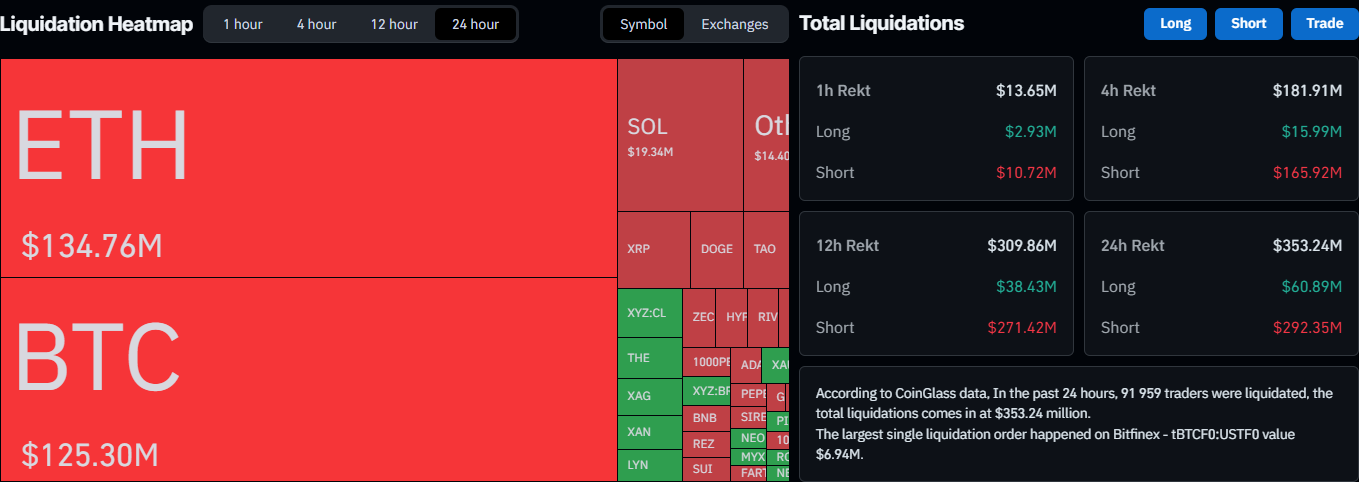Click the TAO heatmap tile

765,249
